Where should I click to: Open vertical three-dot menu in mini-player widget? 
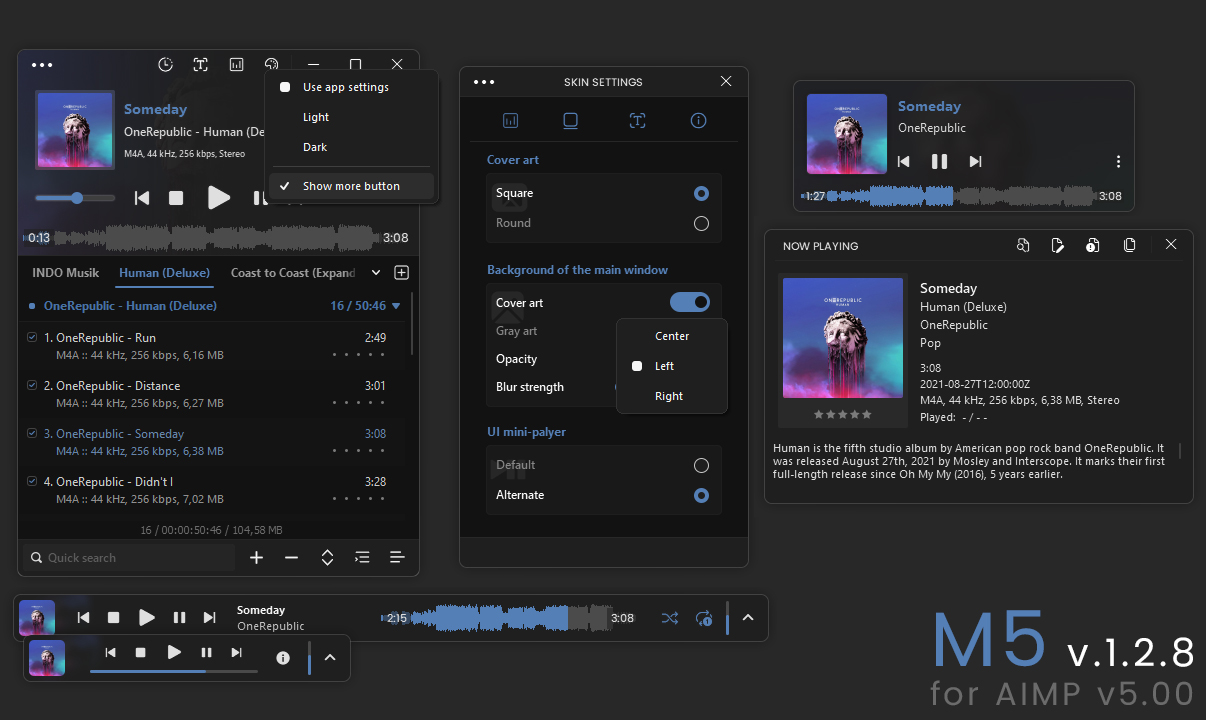coord(1118,161)
